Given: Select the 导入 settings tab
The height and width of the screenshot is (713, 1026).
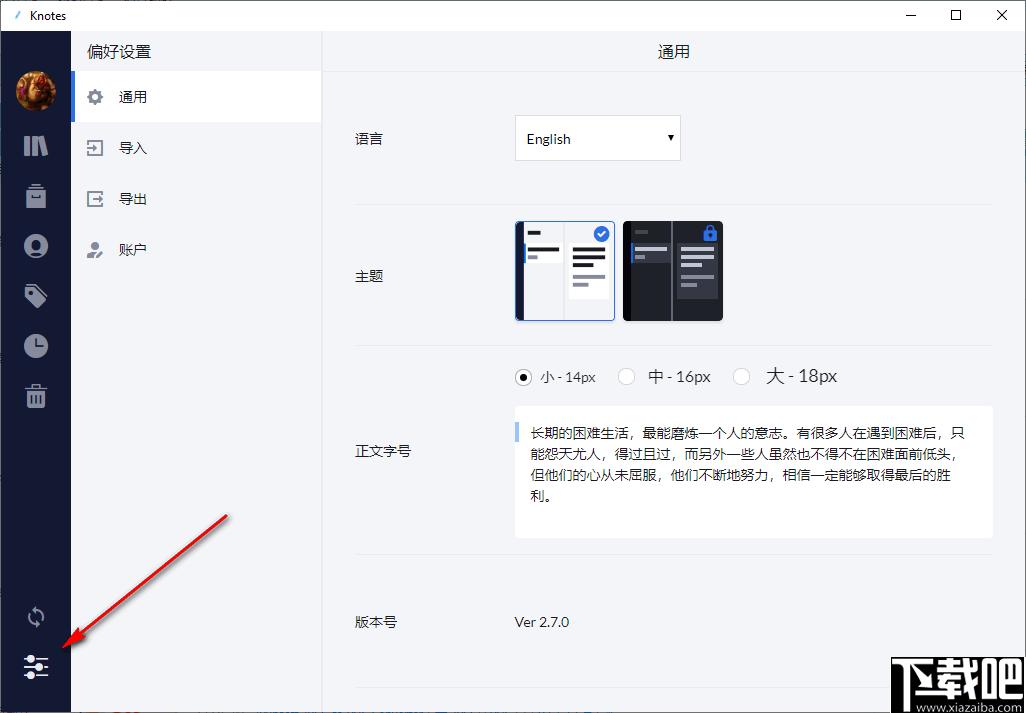Looking at the screenshot, I should coord(196,148).
